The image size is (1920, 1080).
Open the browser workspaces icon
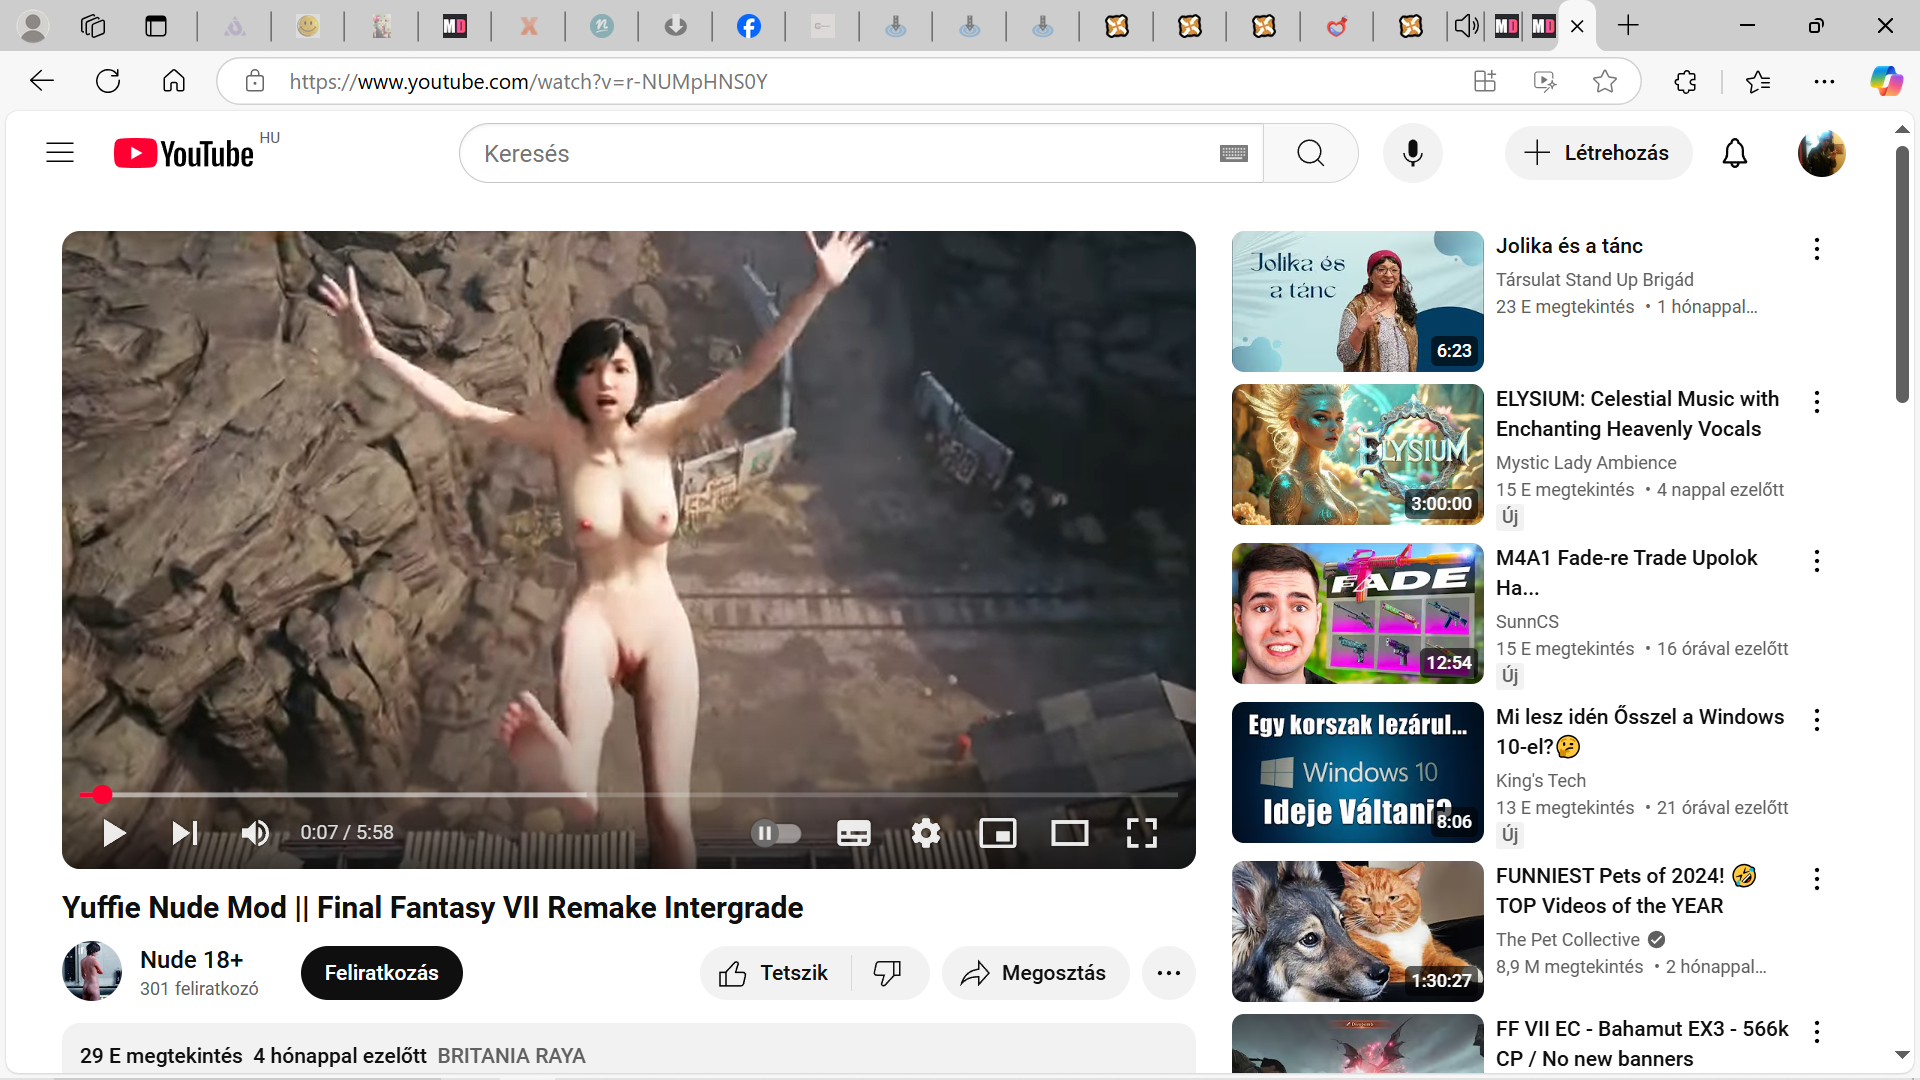tap(93, 26)
